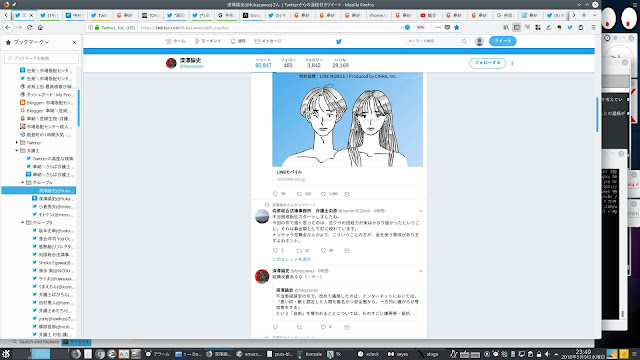The image size is (640, 360).
Task: Open the このスレッドを表示 link
Action: click(292, 259)
